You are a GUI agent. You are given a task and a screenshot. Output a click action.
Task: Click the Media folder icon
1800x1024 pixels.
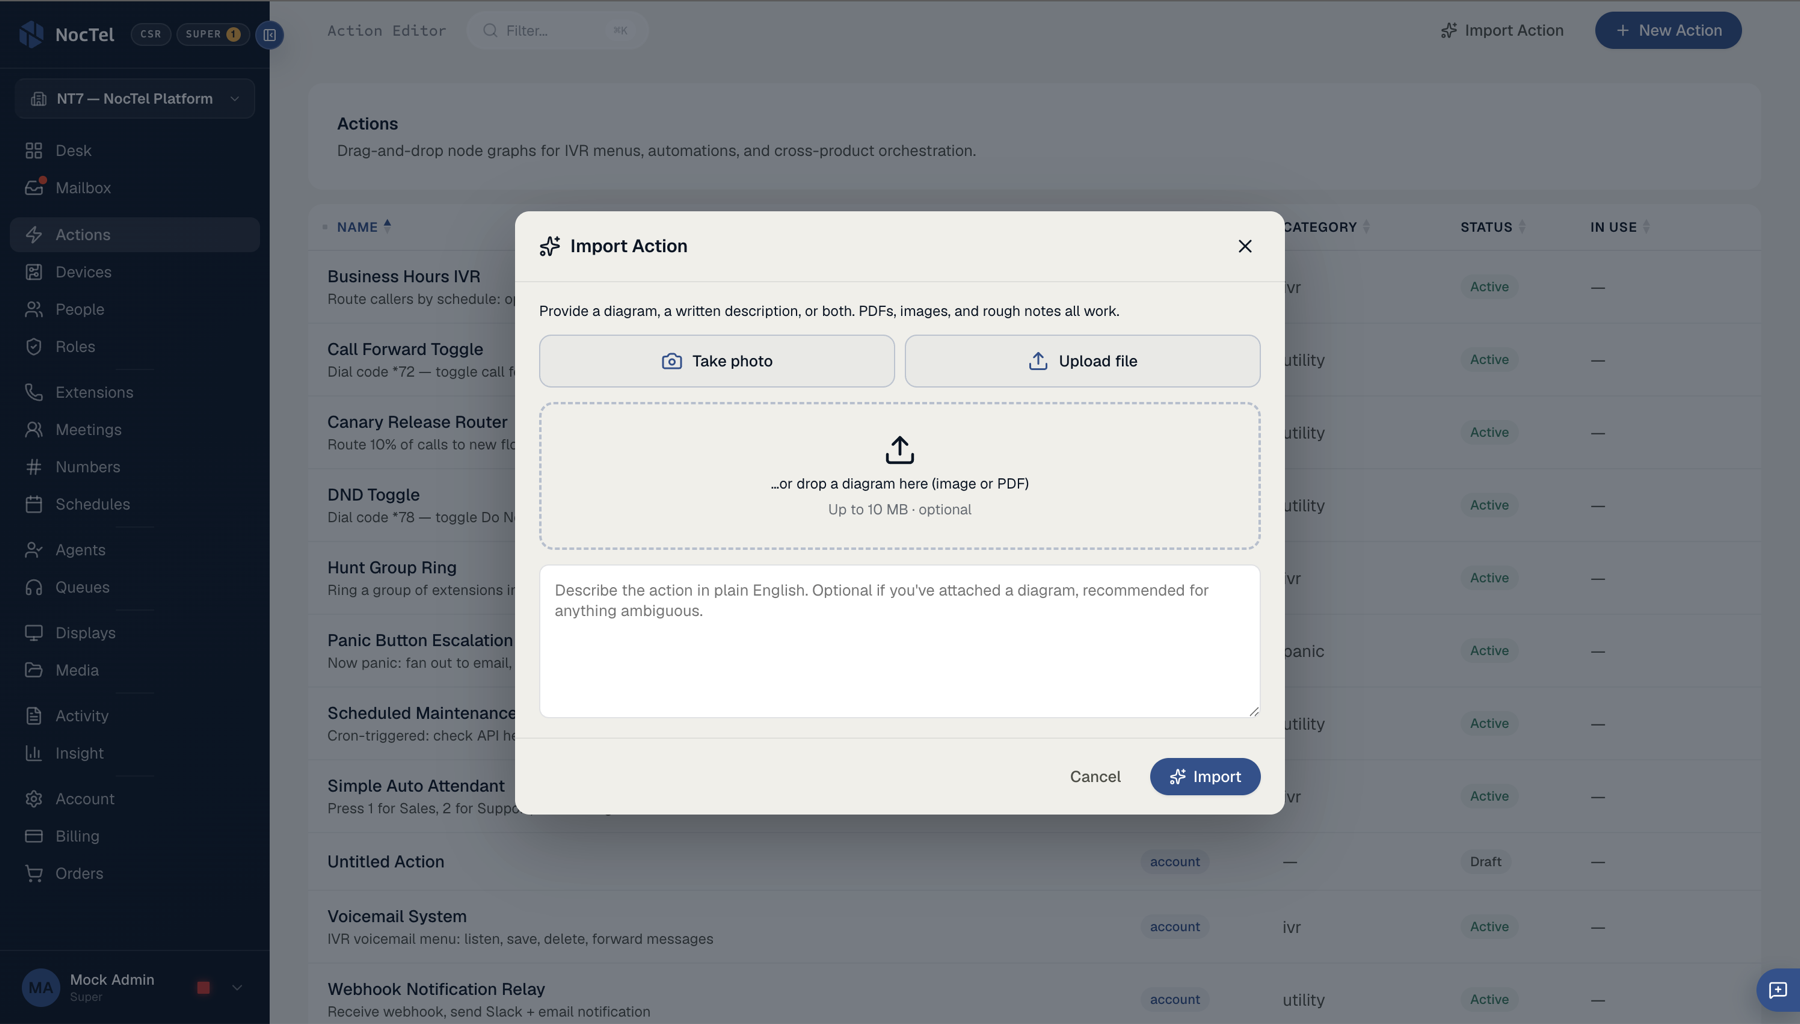pos(34,671)
